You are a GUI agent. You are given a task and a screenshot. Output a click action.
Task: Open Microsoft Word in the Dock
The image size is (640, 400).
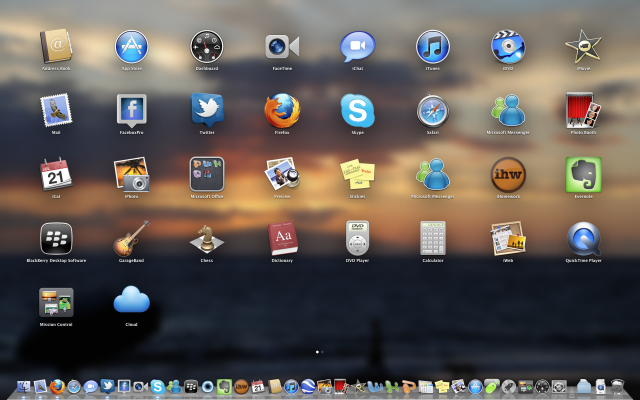pos(375,386)
